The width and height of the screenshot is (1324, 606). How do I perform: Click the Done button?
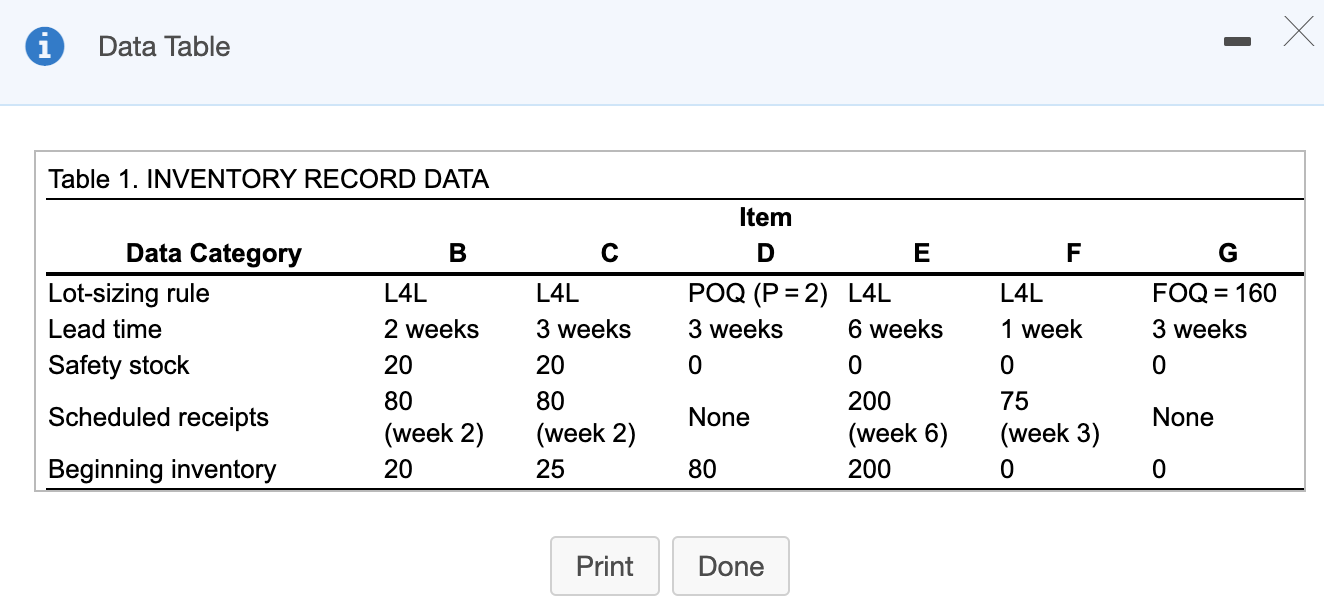(731, 565)
